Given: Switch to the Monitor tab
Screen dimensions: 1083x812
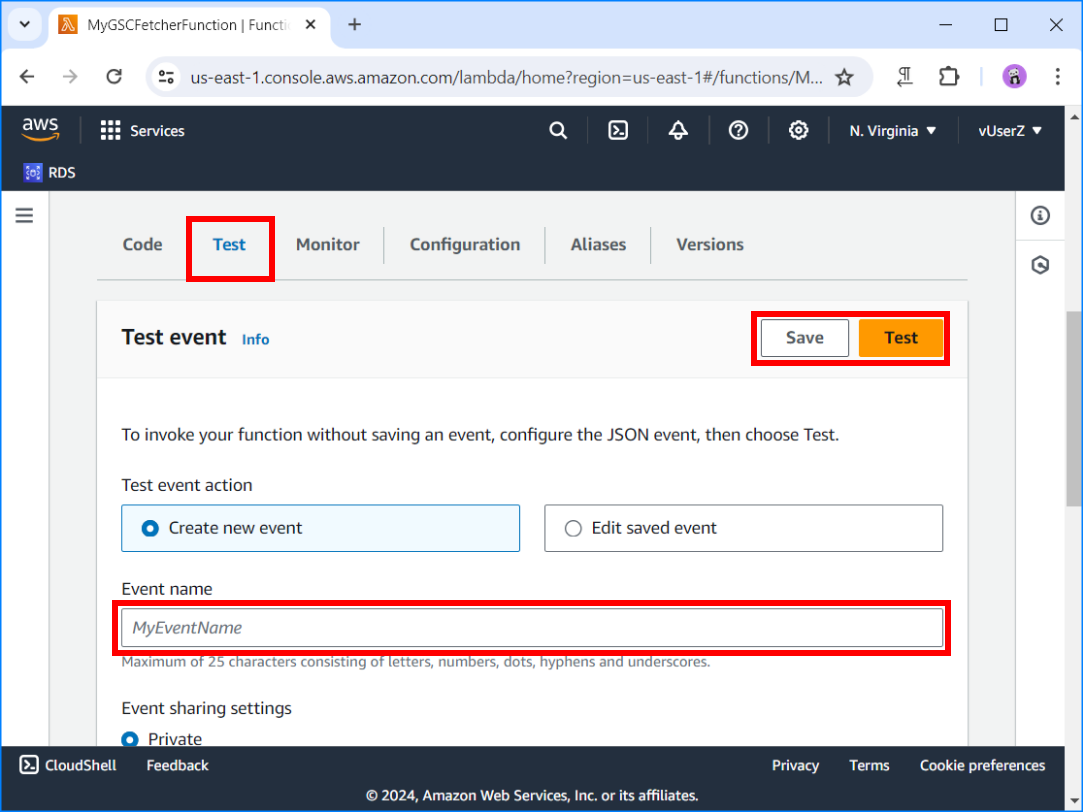Looking at the screenshot, I should coord(327,244).
